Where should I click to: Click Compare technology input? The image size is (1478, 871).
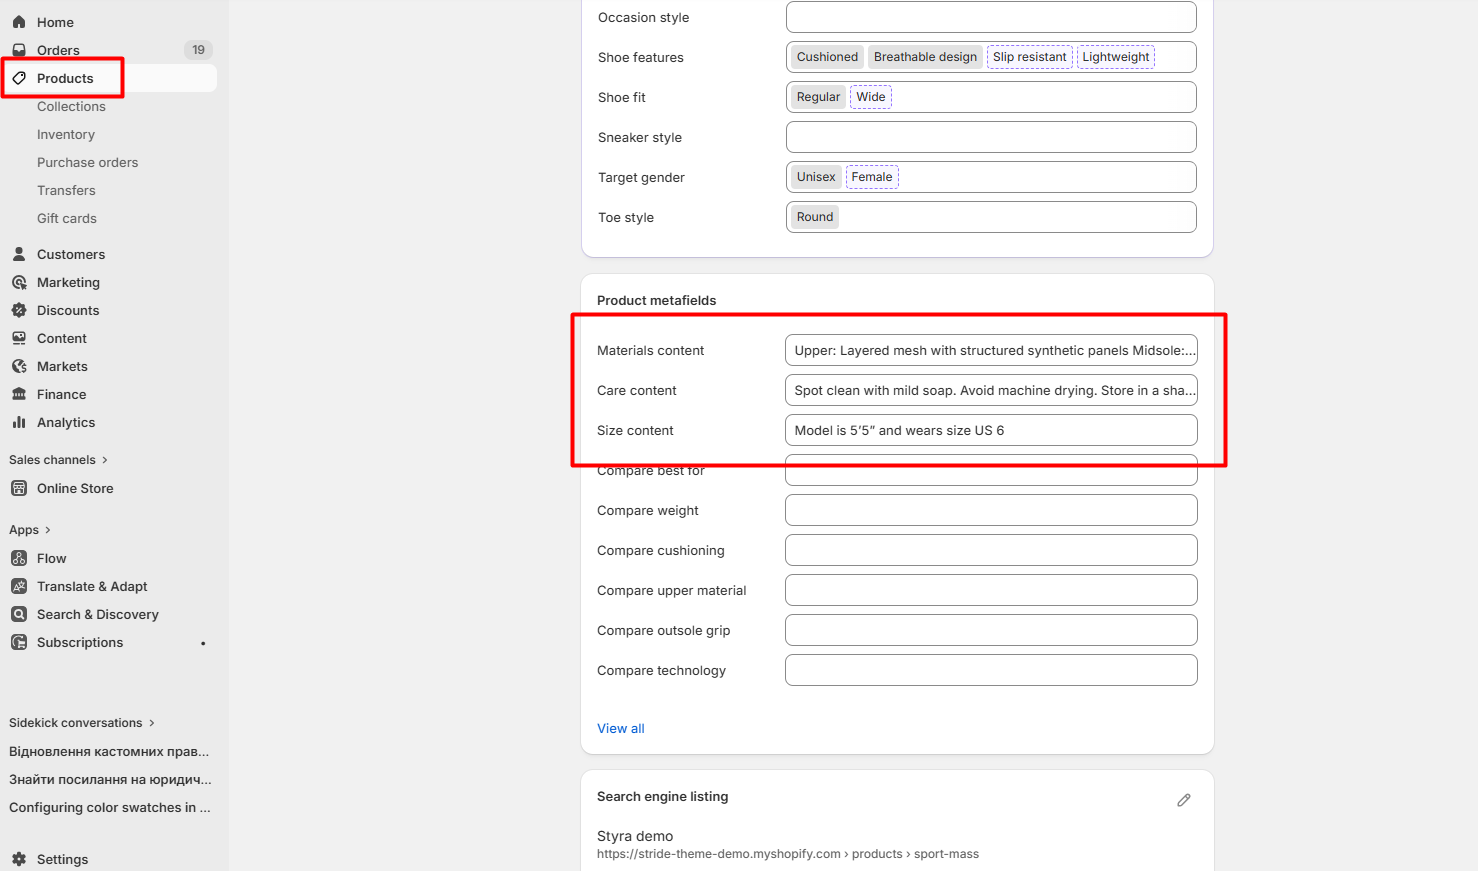pyautogui.click(x=991, y=670)
